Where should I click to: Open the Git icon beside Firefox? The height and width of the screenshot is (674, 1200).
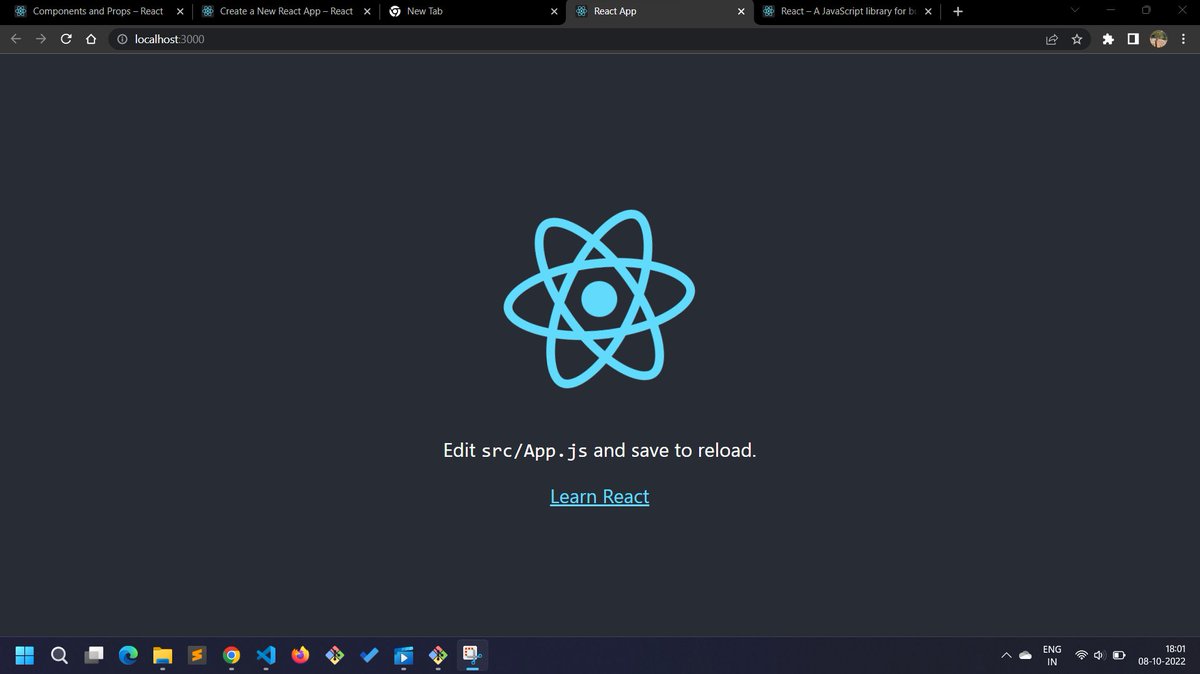click(334, 656)
